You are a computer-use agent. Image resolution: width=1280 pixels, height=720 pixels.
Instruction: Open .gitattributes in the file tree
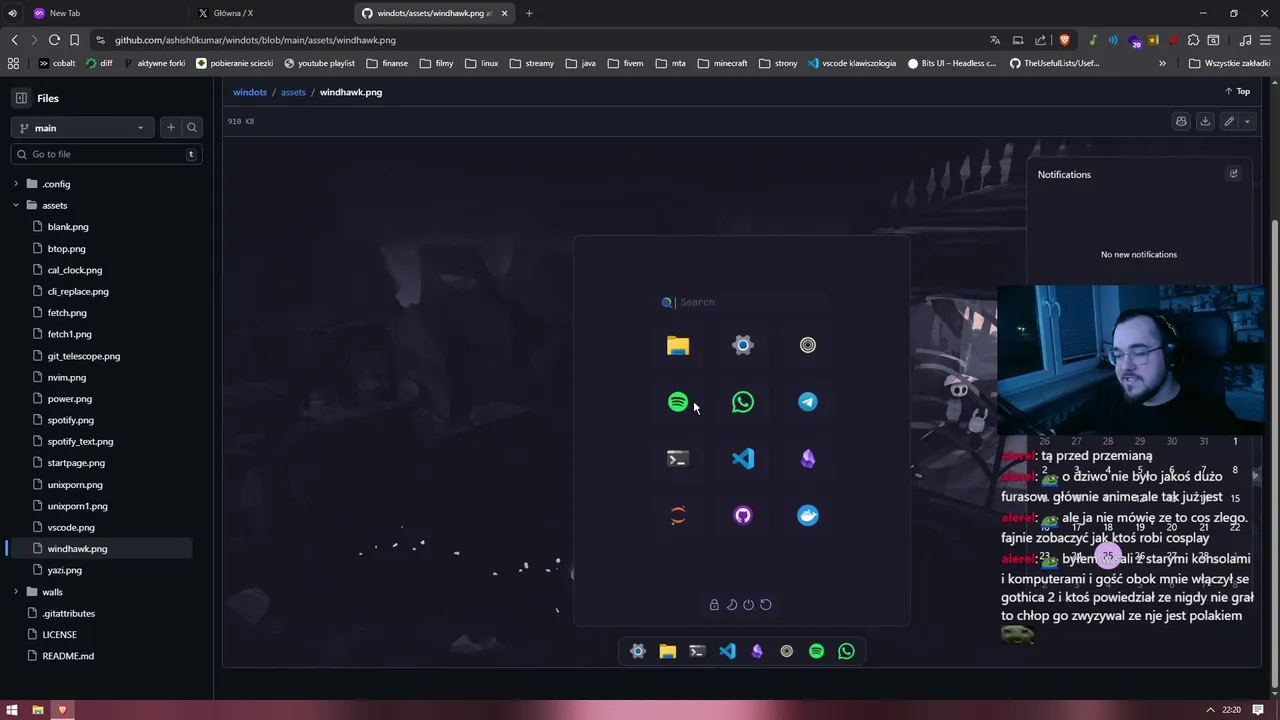68,614
